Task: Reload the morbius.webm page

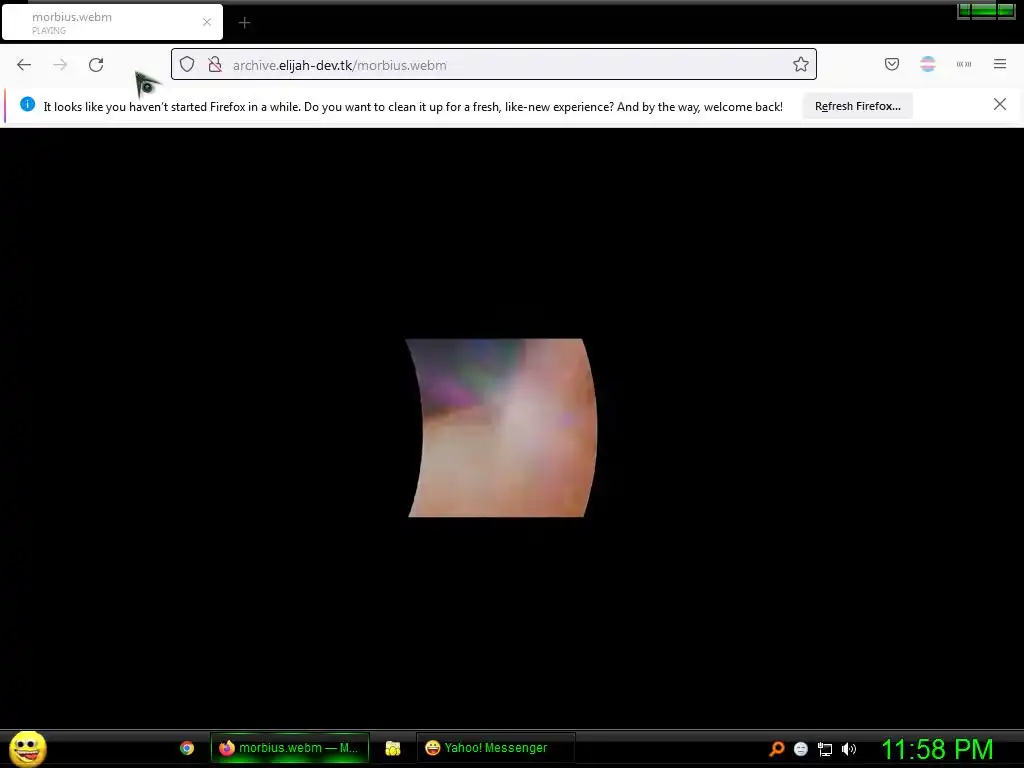Action: click(x=96, y=65)
